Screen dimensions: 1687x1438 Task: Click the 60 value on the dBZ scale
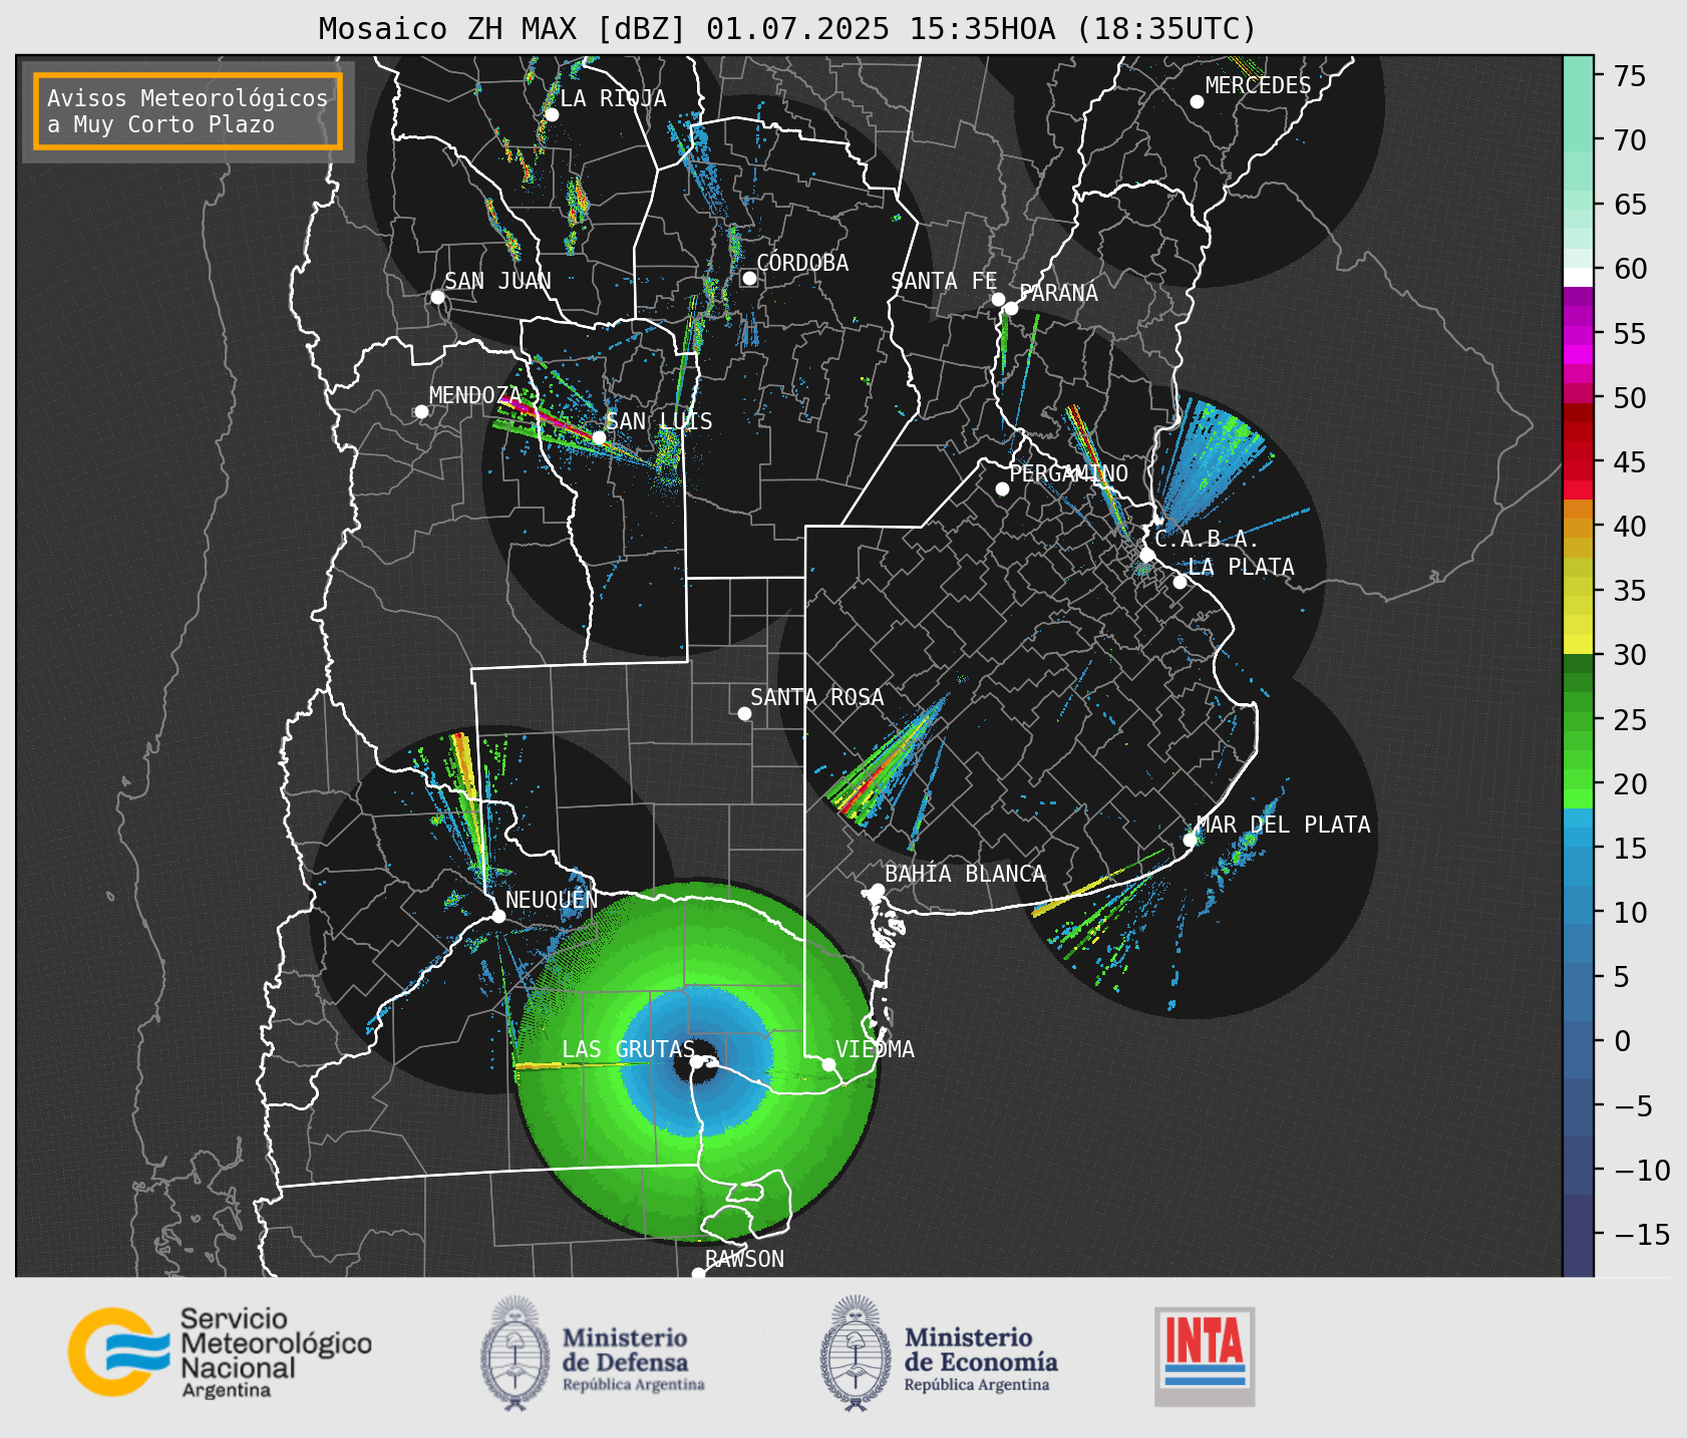pos(1628,269)
